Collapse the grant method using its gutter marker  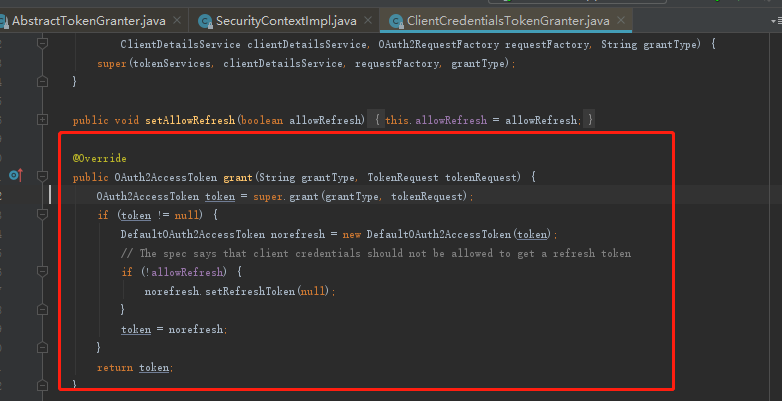click(42, 176)
